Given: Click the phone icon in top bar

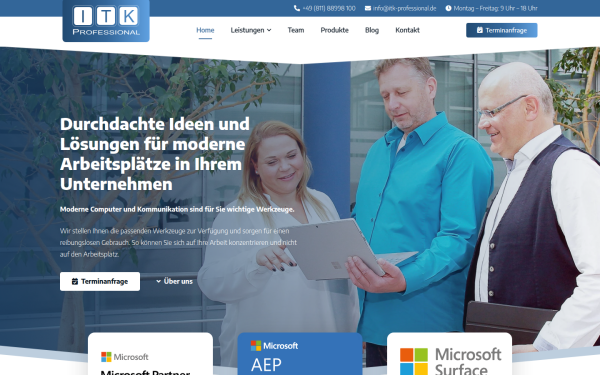Looking at the screenshot, I should 297,8.
